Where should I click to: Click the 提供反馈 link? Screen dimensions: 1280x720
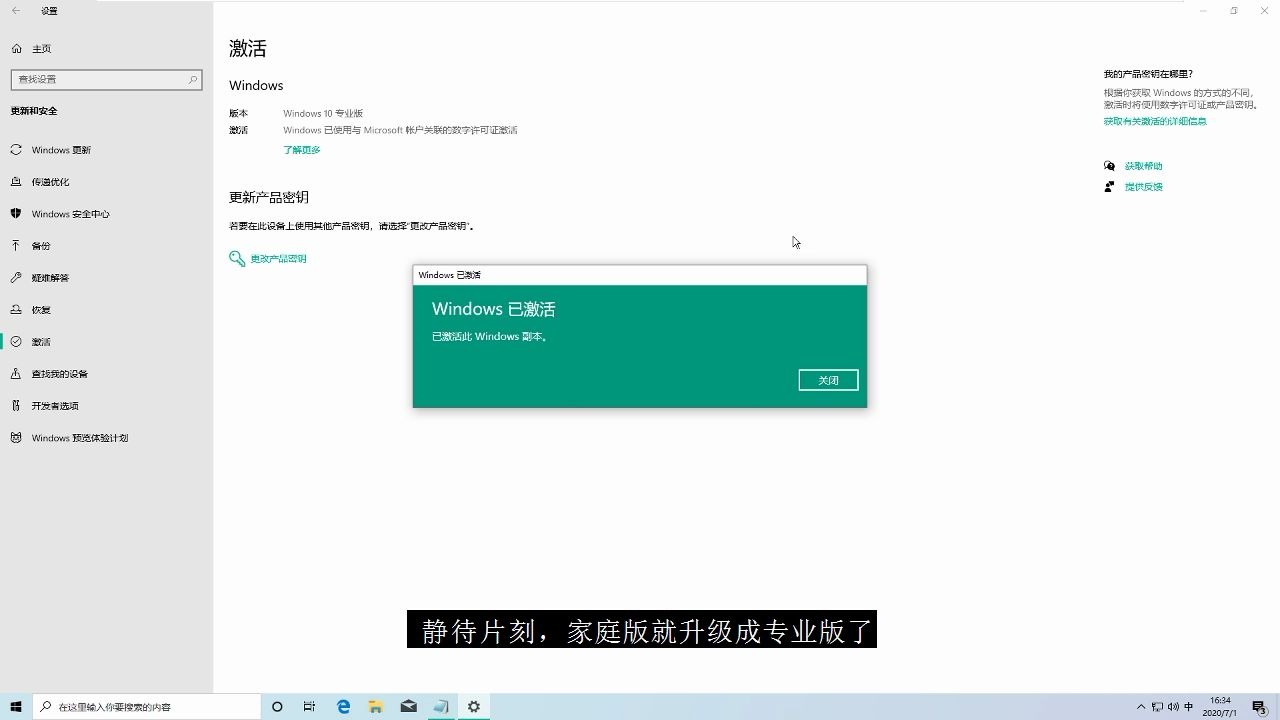tap(1143, 187)
